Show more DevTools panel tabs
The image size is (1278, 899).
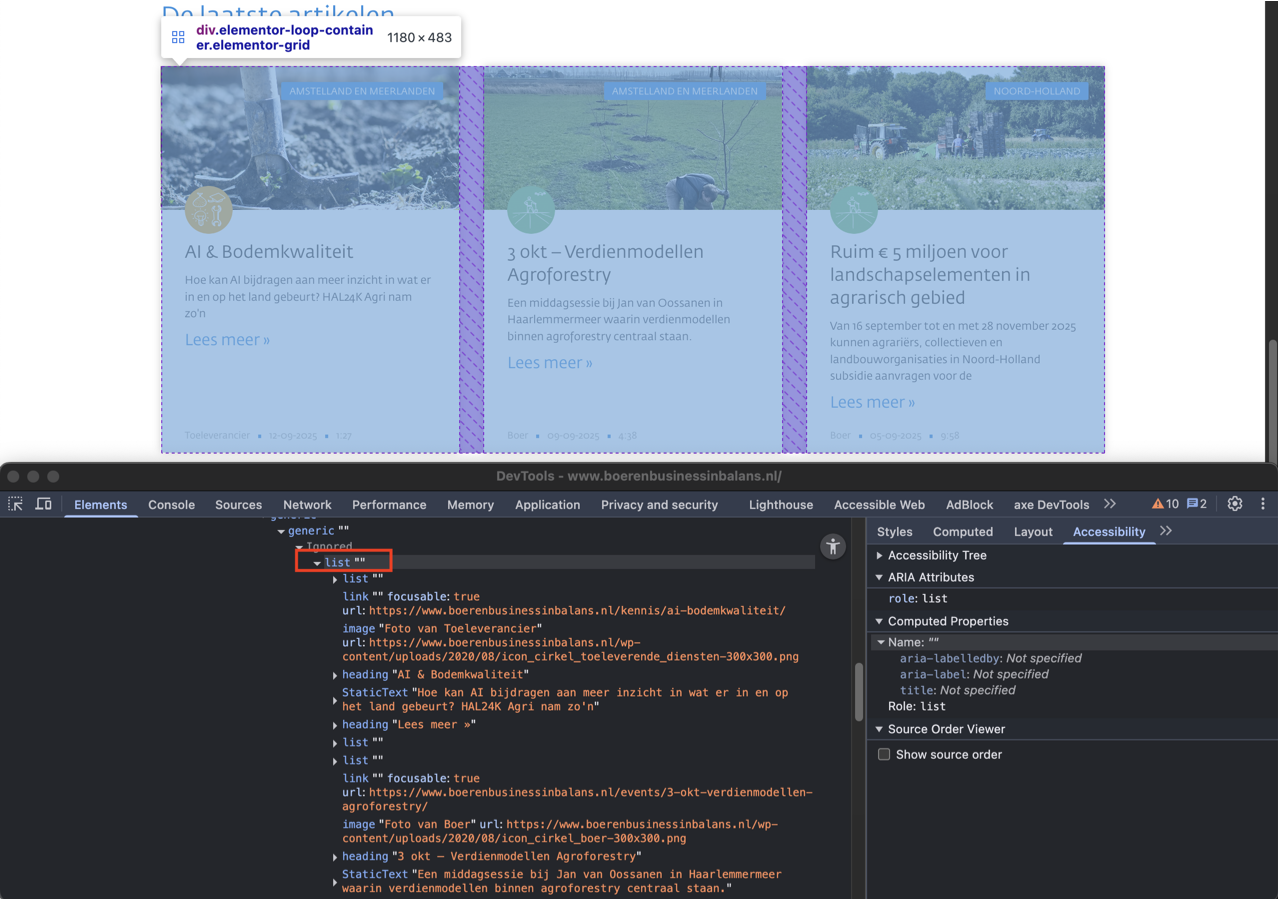[1110, 504]
